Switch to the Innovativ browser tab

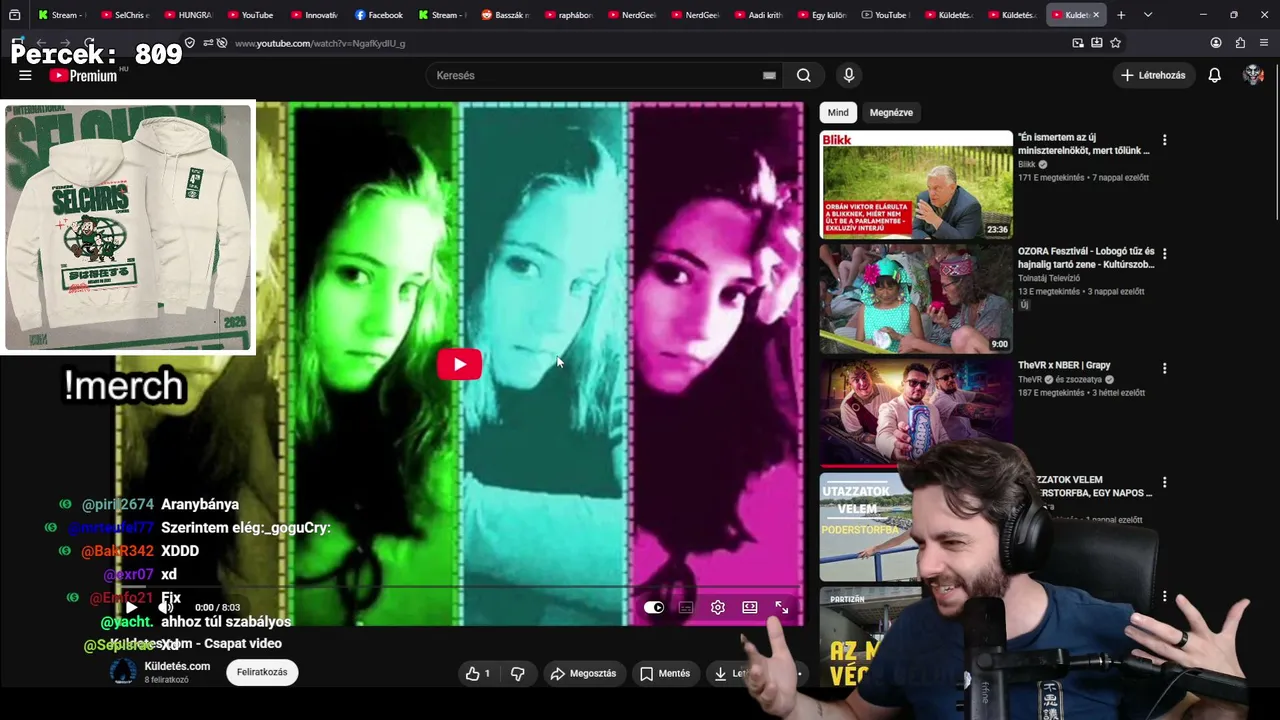pyautogui.click(x=315, y=15)
